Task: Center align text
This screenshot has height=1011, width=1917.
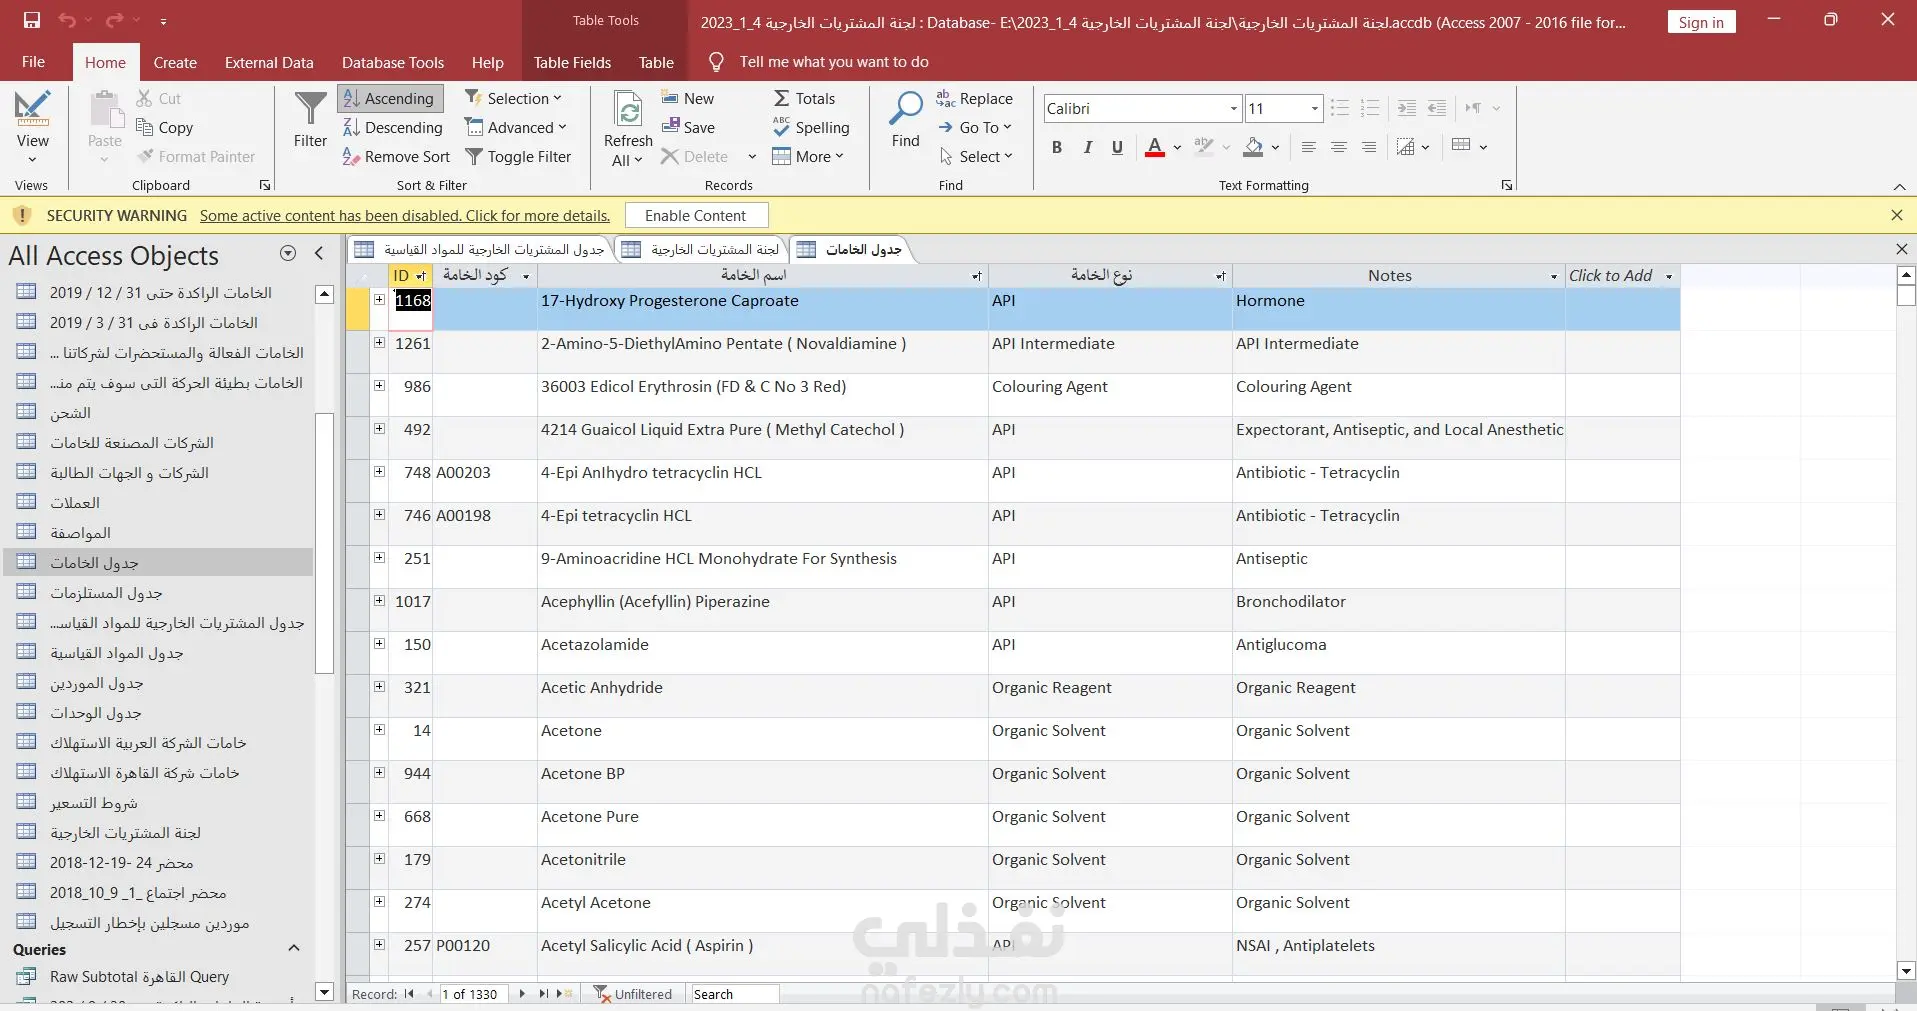Action: [x=1339, y=147]
